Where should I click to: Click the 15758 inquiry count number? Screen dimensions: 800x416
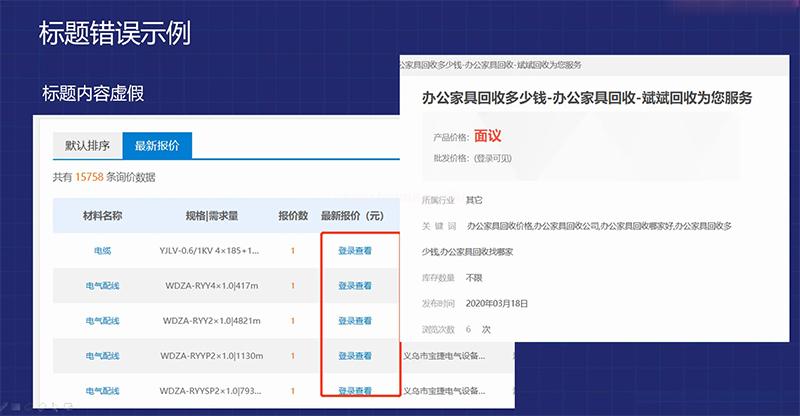[90, 178]
